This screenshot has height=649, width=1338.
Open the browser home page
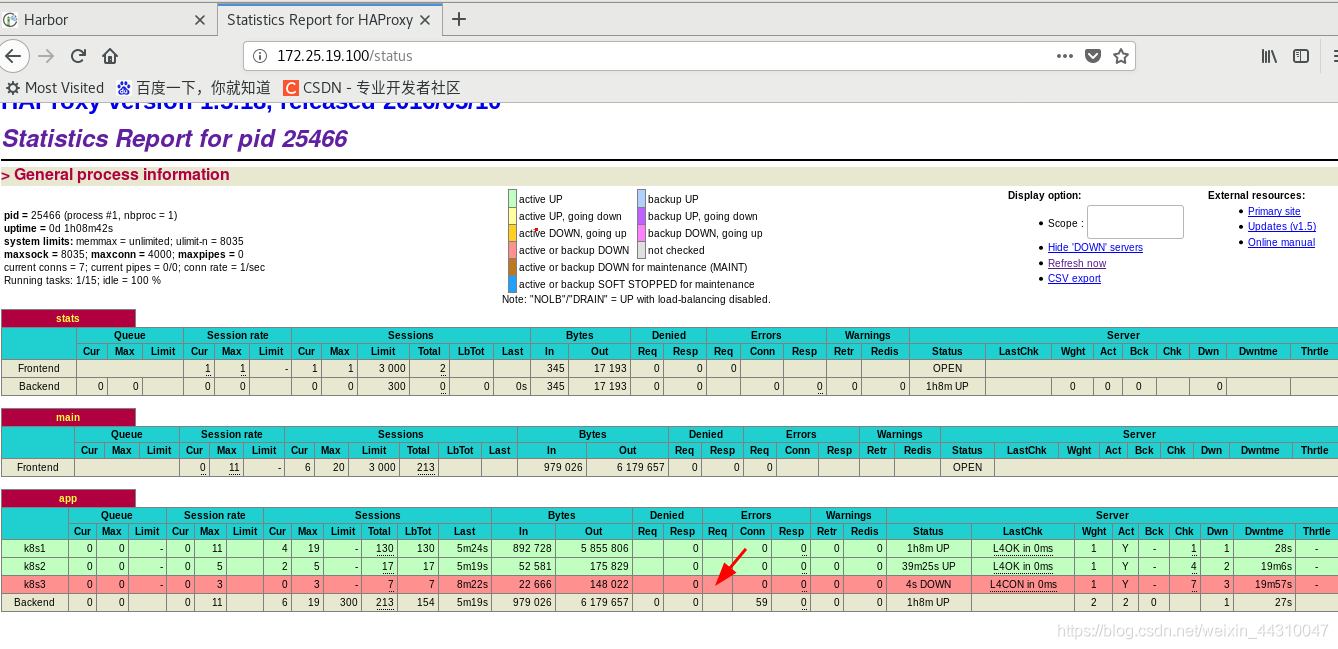[x=110, y=56]
